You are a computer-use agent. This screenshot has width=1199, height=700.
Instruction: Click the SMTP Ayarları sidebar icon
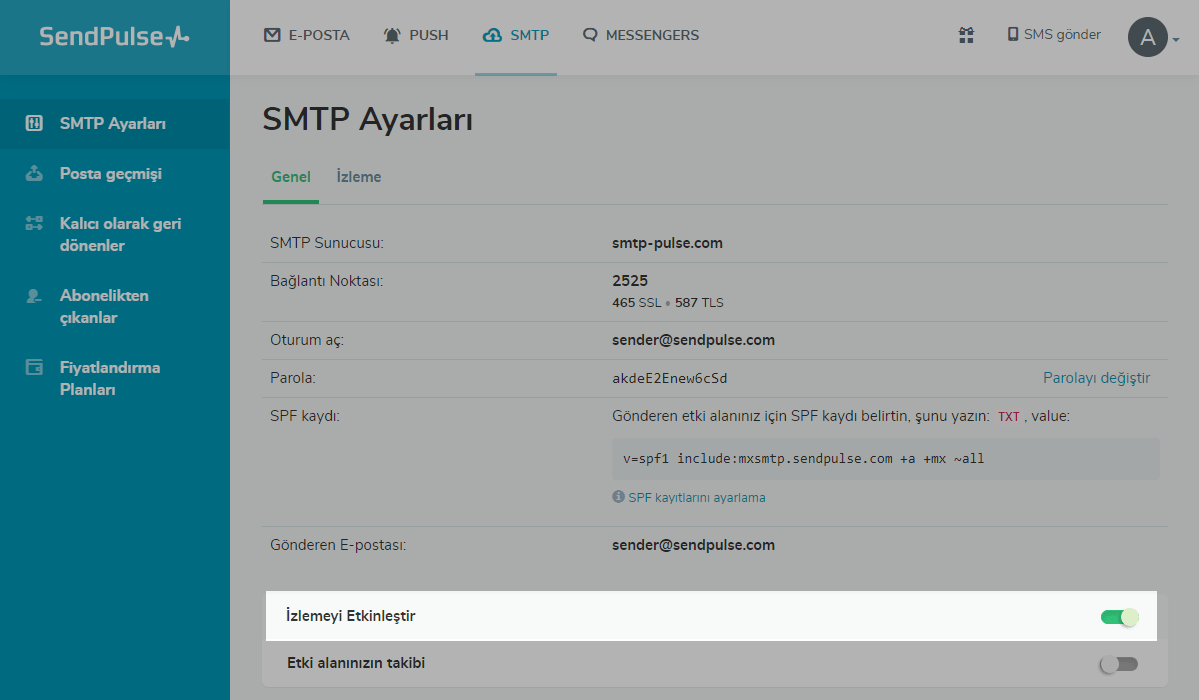[34, 124]
